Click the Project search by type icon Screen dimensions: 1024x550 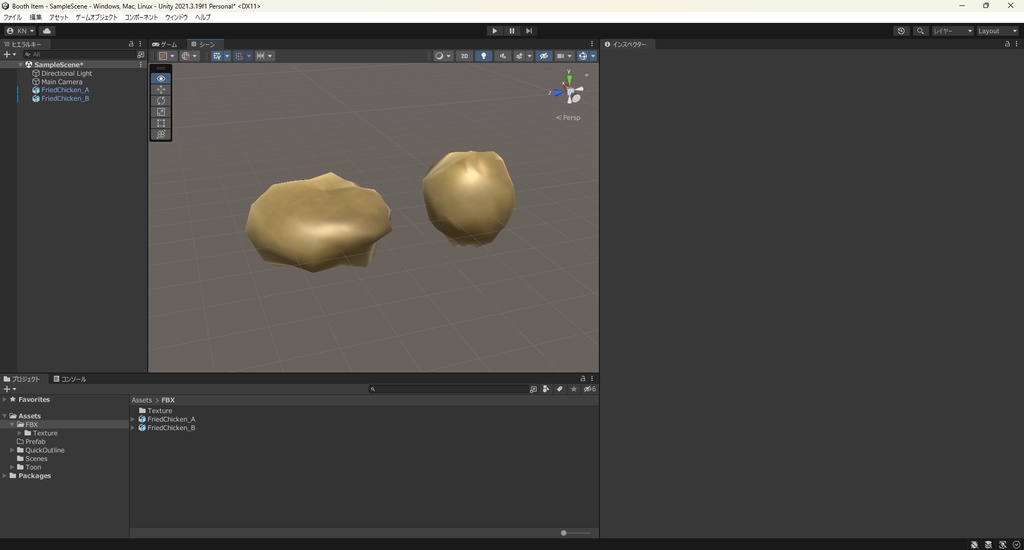coord(546,389)
